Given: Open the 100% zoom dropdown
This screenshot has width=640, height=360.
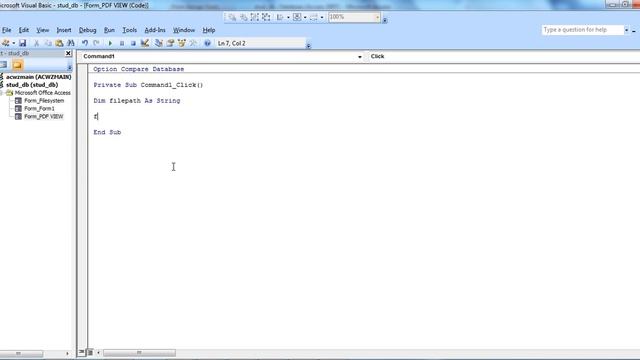Looking at the screenshot, I should coord(377,17).
